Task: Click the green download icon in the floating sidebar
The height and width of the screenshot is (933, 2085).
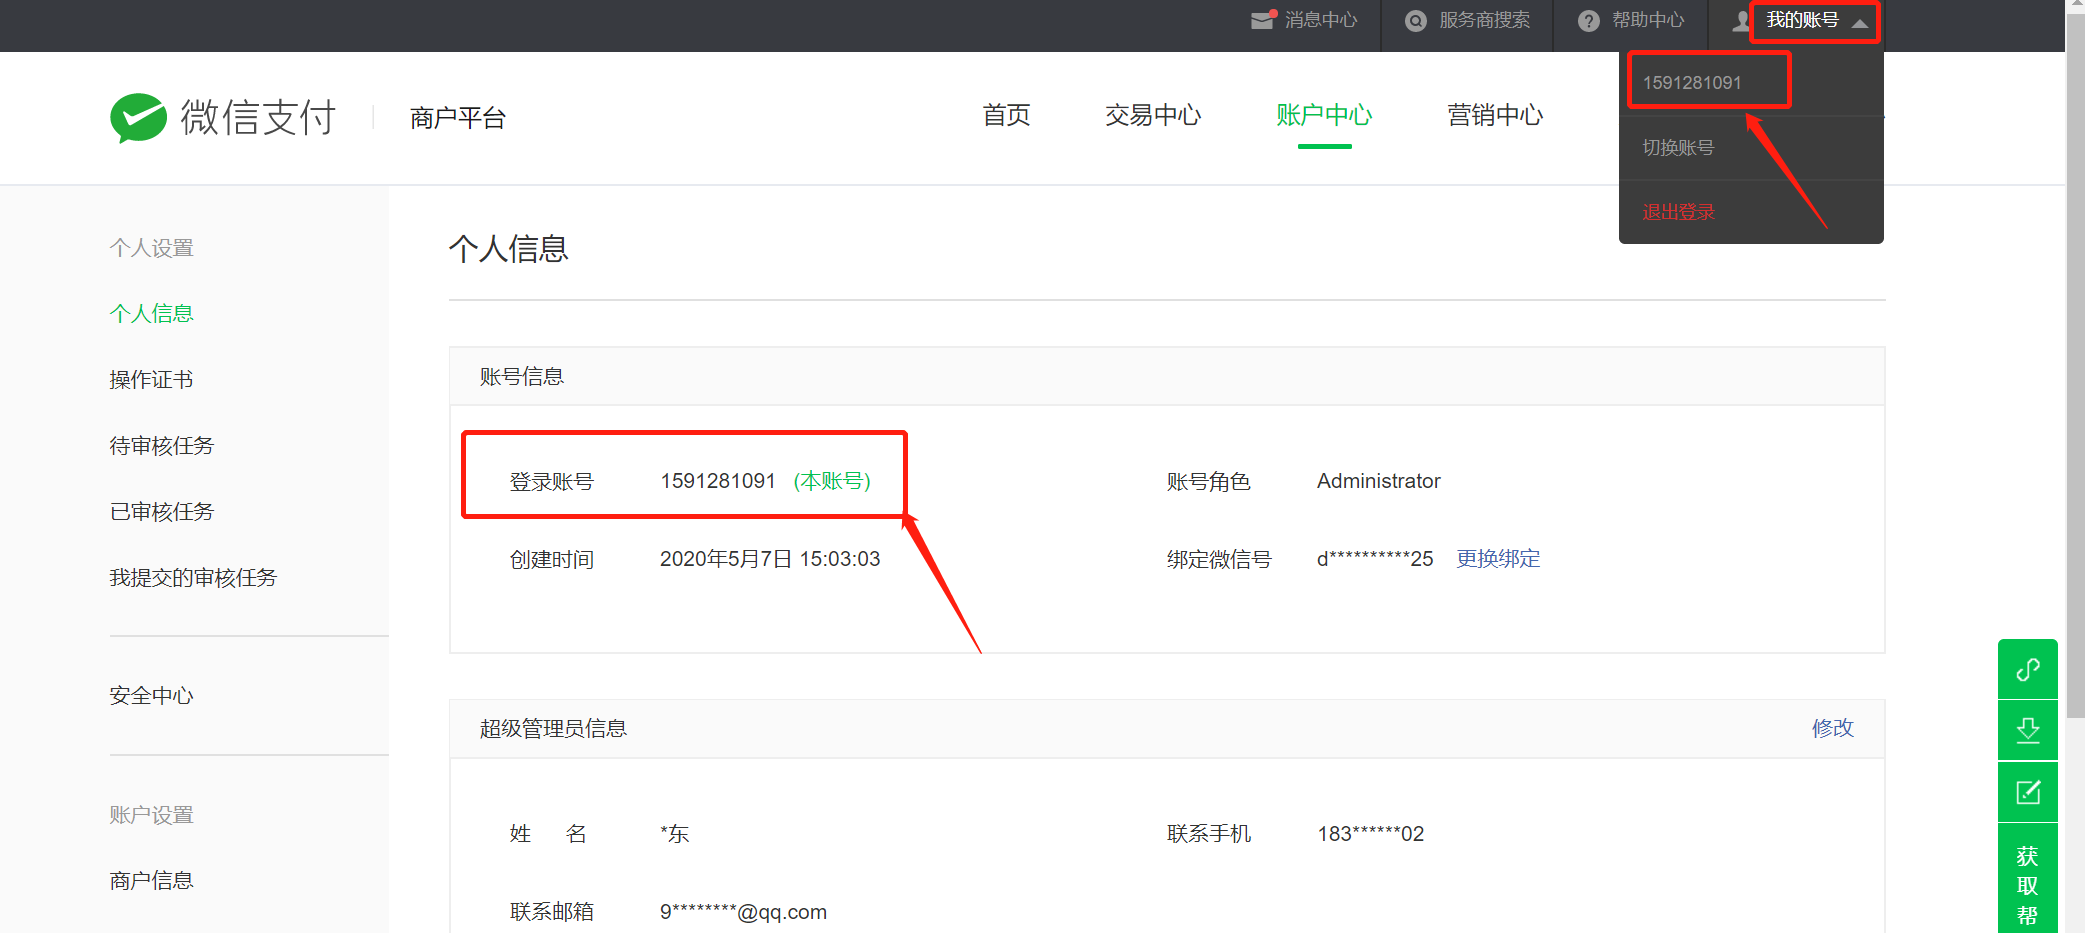Action: [2028, 731]
